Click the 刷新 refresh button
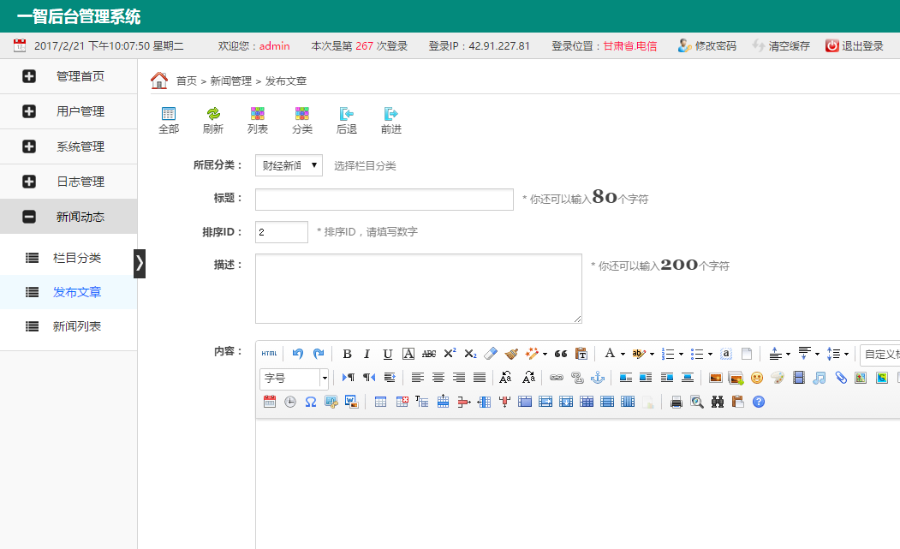 click(213, 121)
